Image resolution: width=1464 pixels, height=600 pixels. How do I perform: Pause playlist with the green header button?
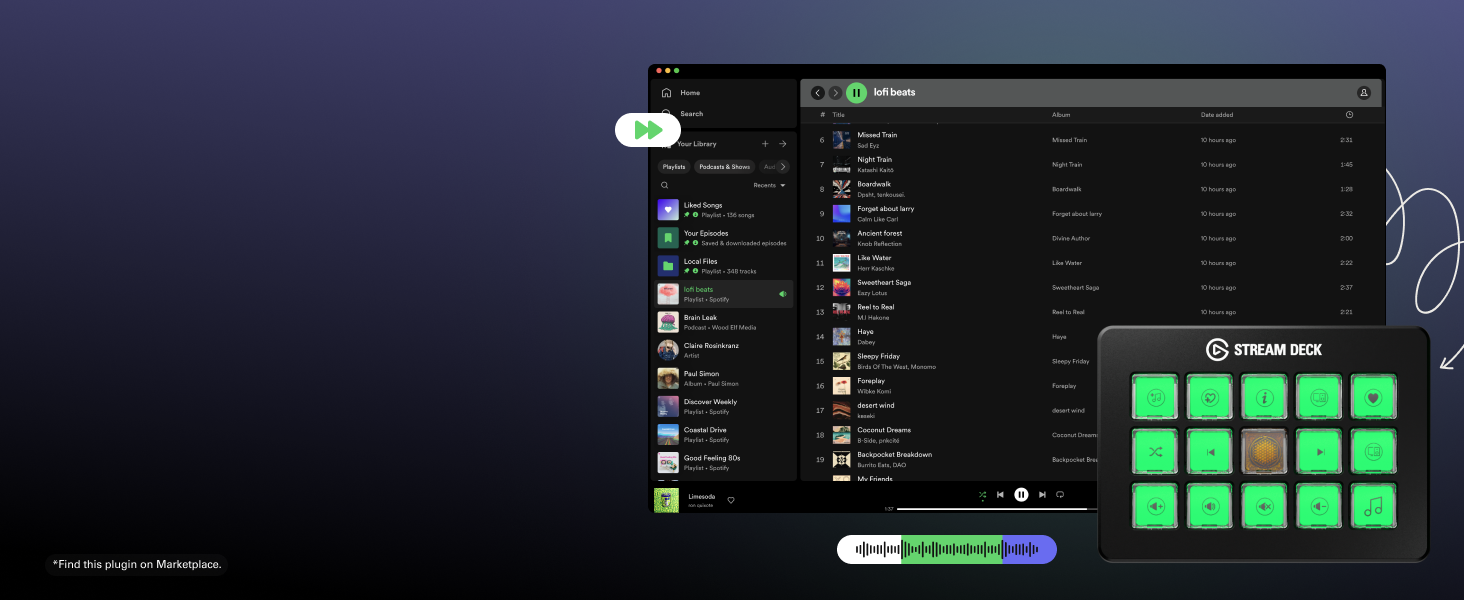click(856, 93)
